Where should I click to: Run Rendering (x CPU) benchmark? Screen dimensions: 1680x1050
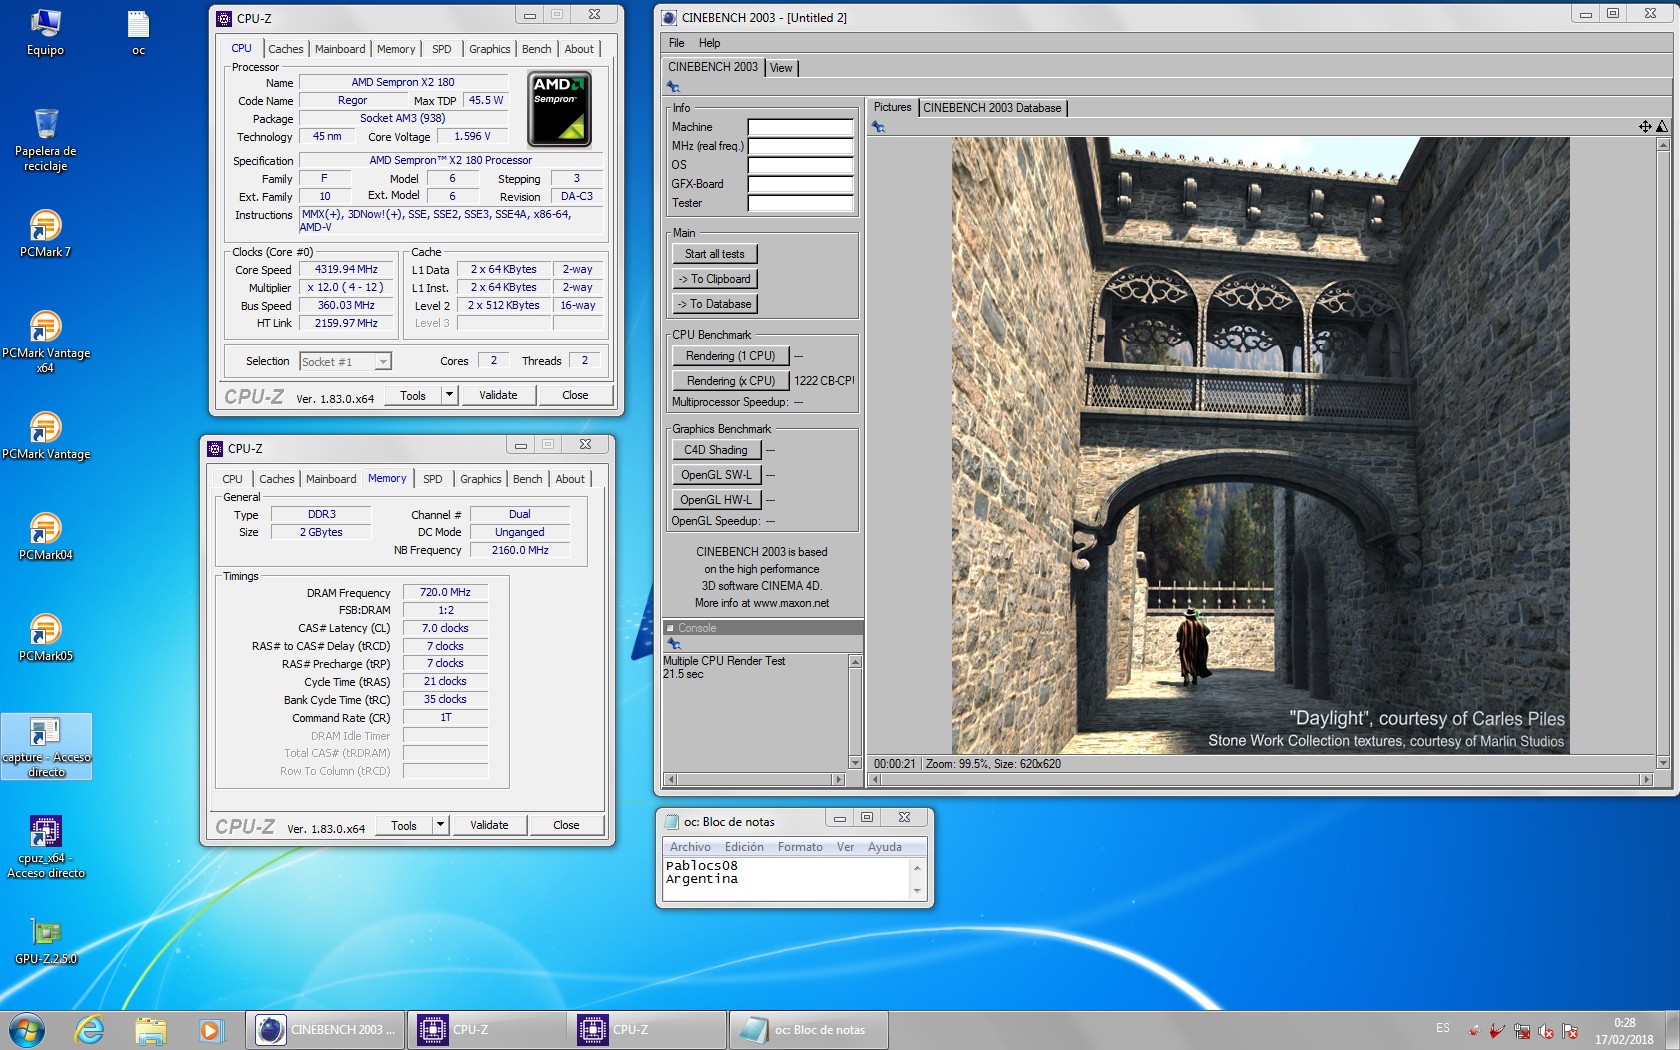tap(730, 381)
